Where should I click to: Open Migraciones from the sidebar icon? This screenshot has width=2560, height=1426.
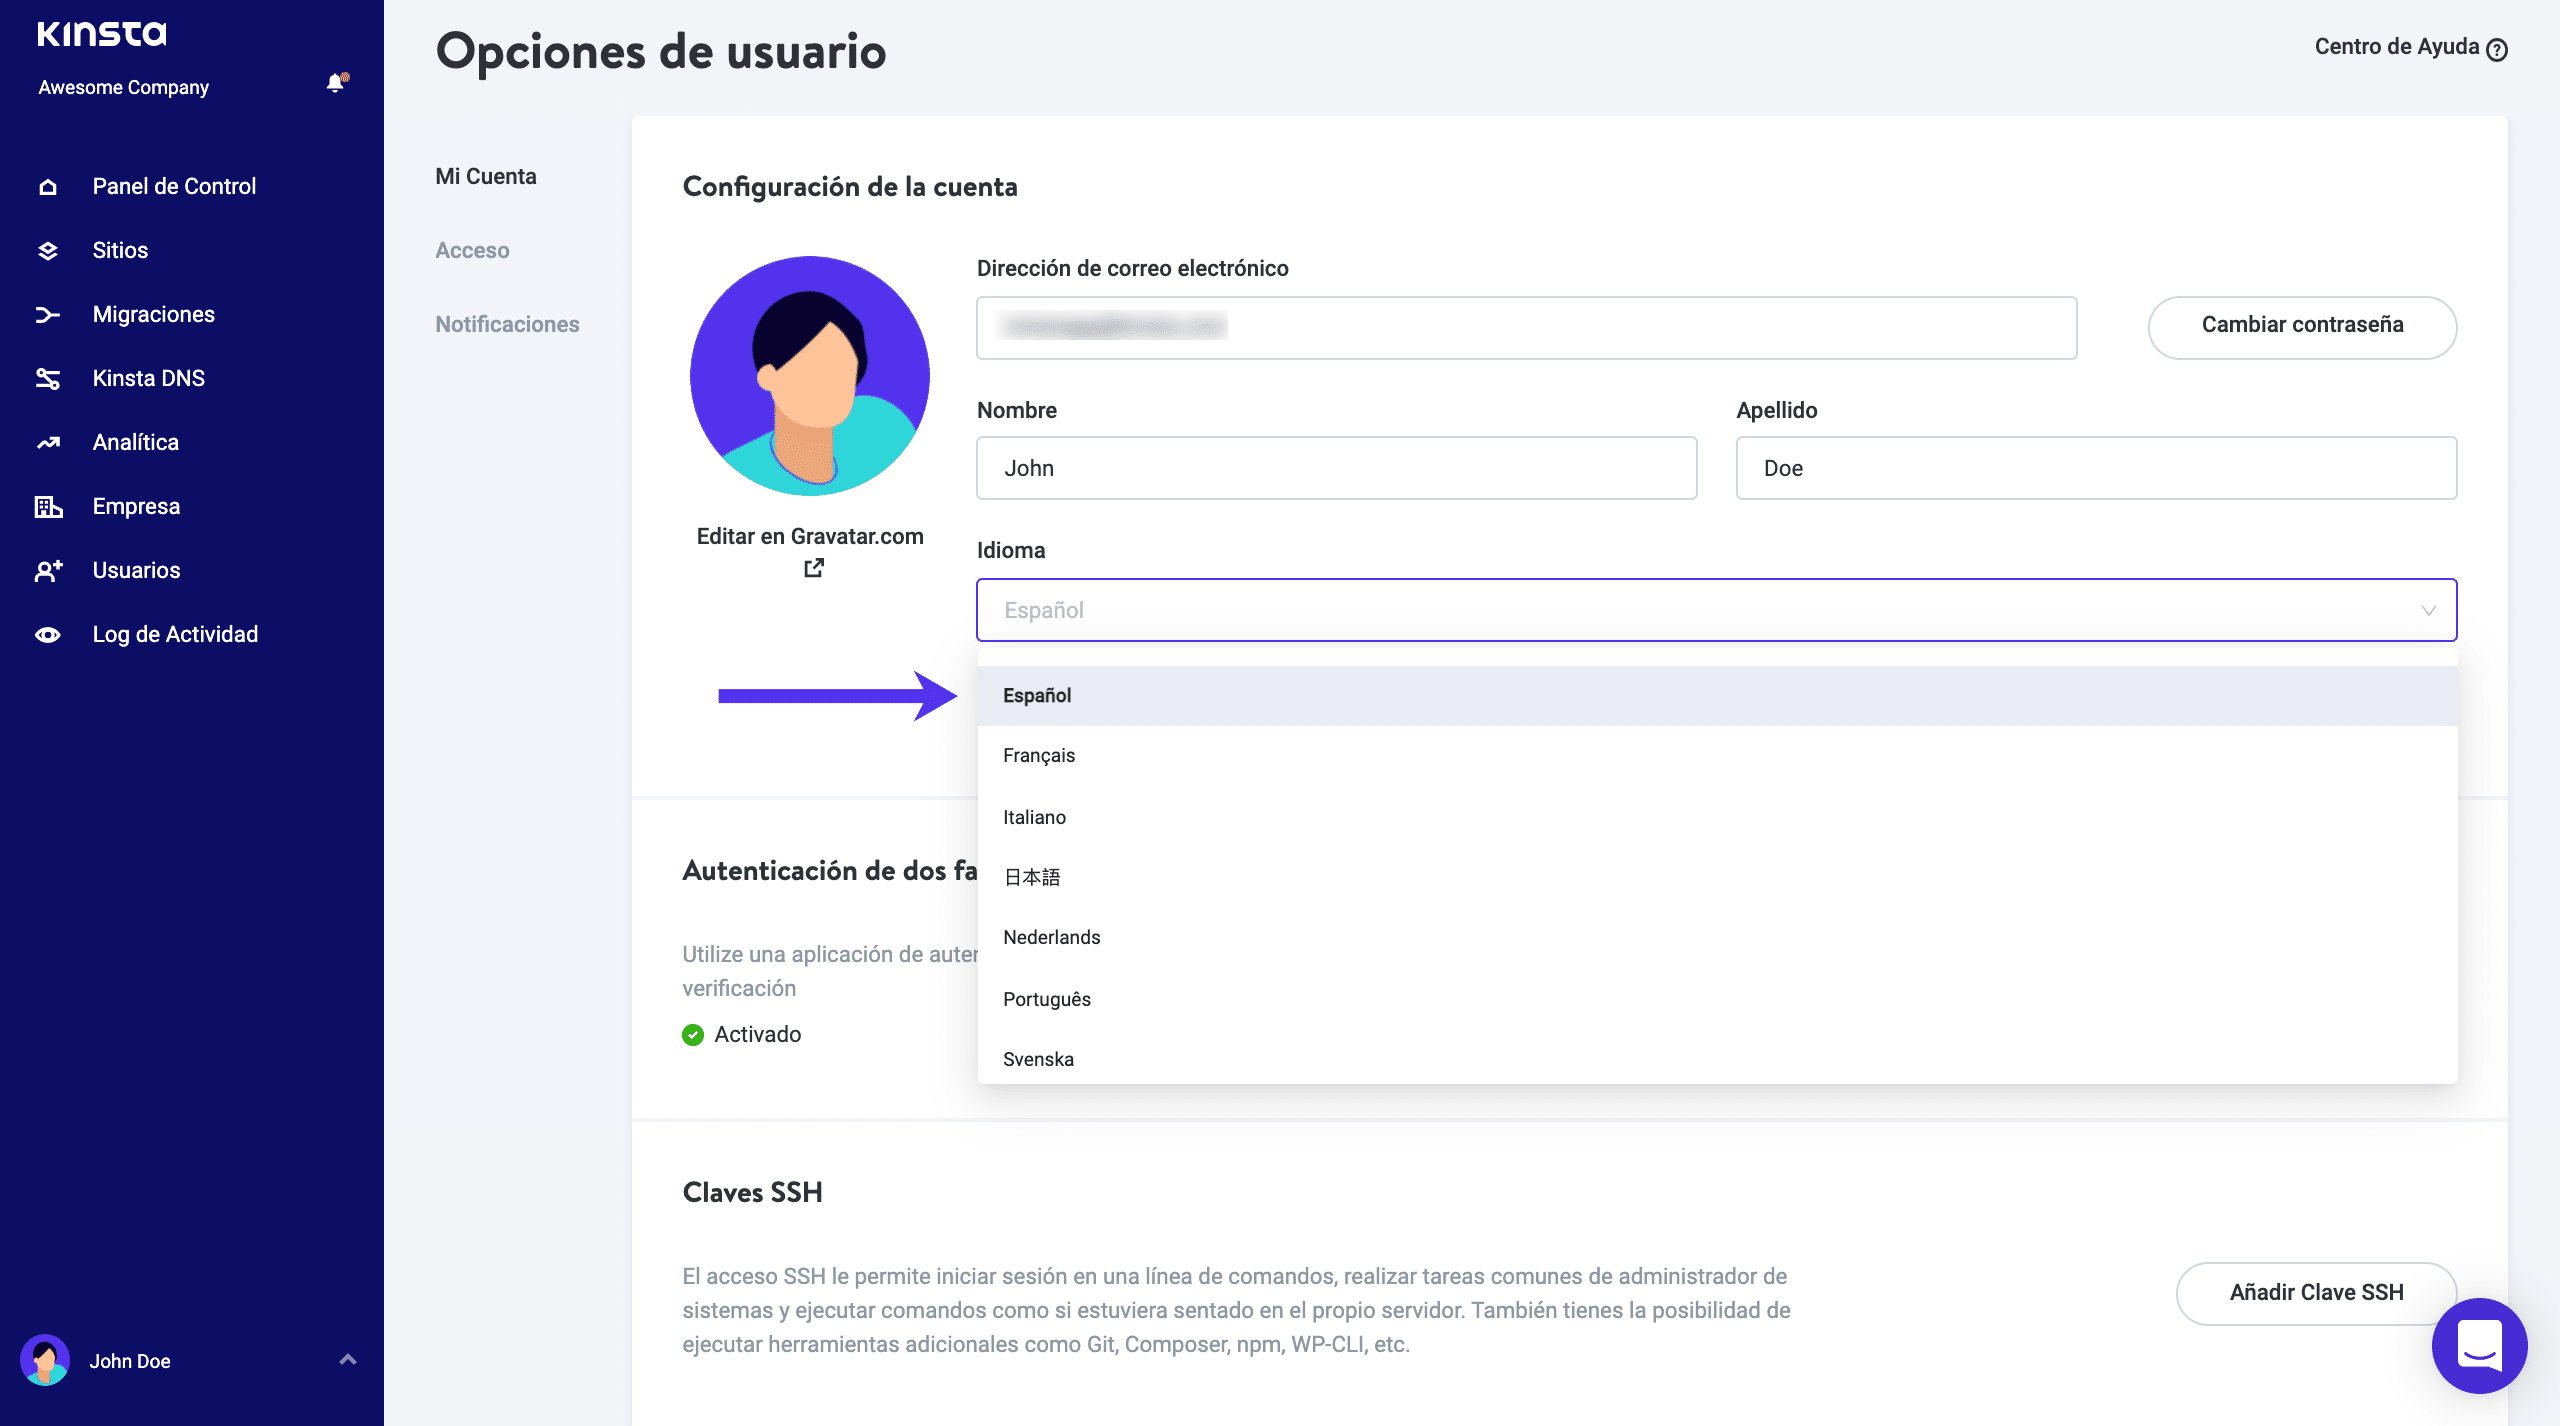pyautogui.click(x=48, y=314)
